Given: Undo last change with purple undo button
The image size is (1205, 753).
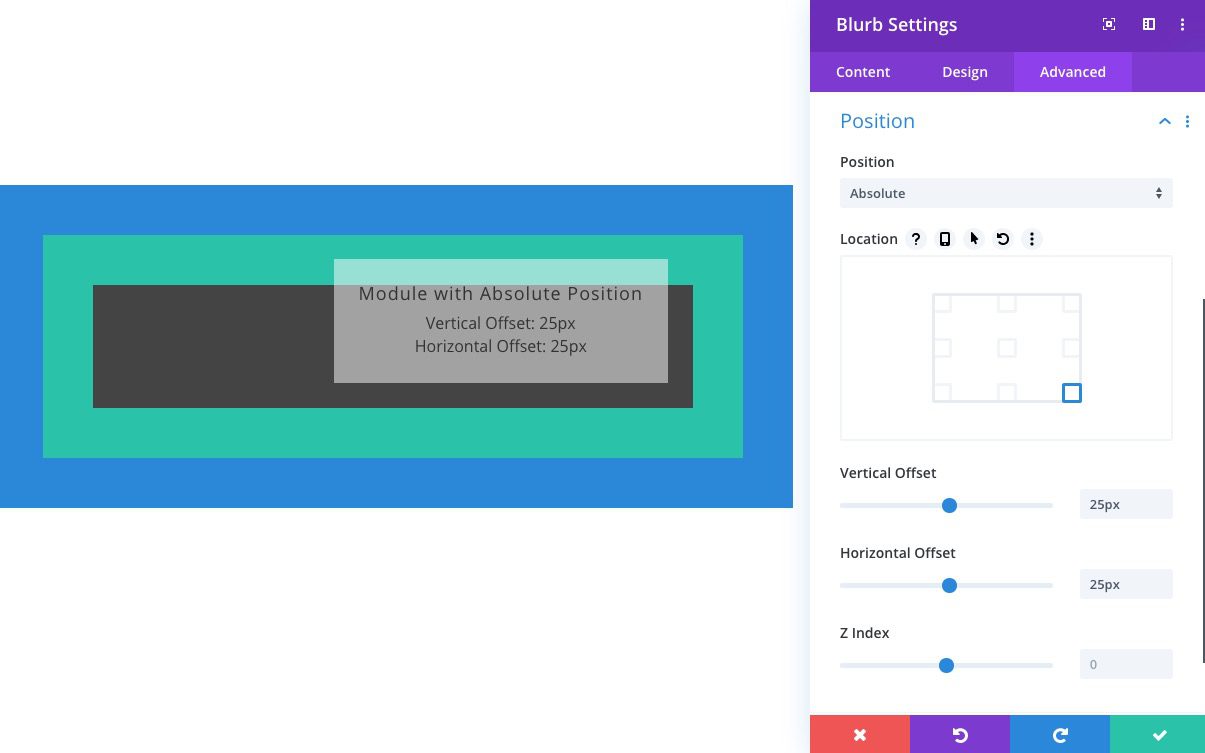Looking at the screenshot, I should (x=959, y=735).
